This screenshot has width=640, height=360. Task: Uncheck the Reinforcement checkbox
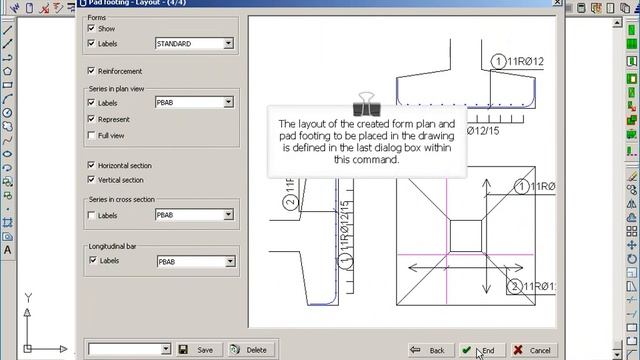tap(91, 71)
